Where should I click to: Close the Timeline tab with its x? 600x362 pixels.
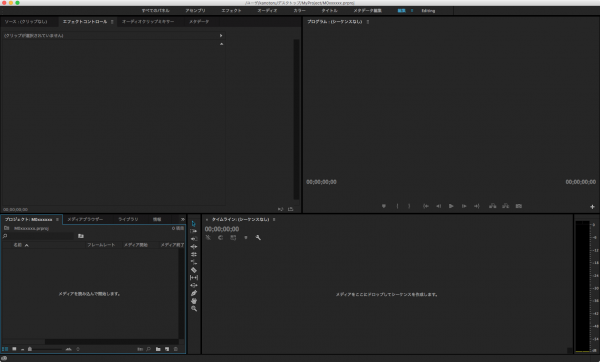click(x=207, y=220)
